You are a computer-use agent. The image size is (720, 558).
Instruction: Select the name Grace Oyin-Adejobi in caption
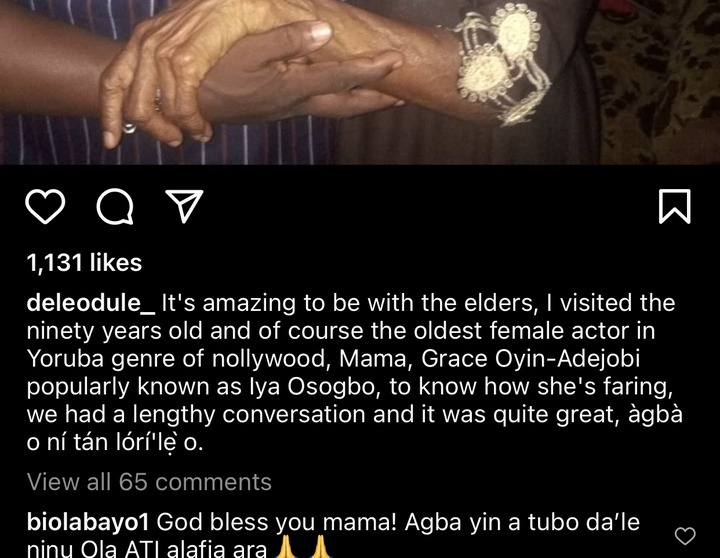pos(530,359)
